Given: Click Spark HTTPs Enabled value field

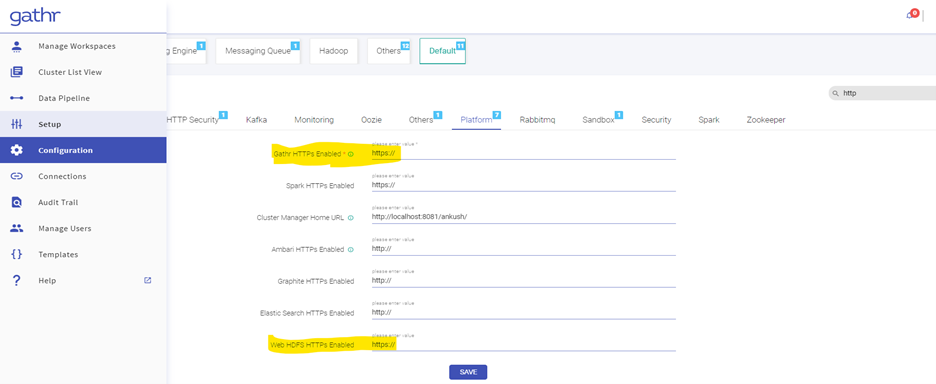Looking at the screenshot, I should 524,185.
